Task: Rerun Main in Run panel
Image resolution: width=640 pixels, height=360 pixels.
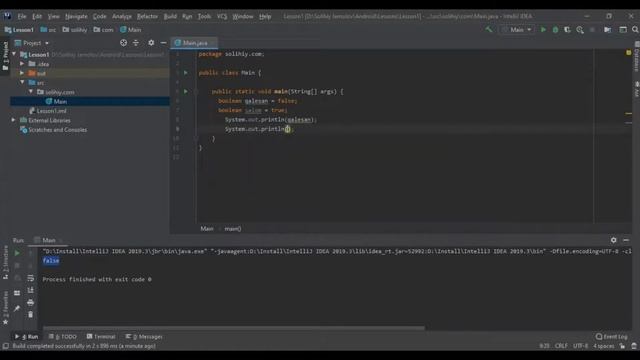Action: pos(17,253)
